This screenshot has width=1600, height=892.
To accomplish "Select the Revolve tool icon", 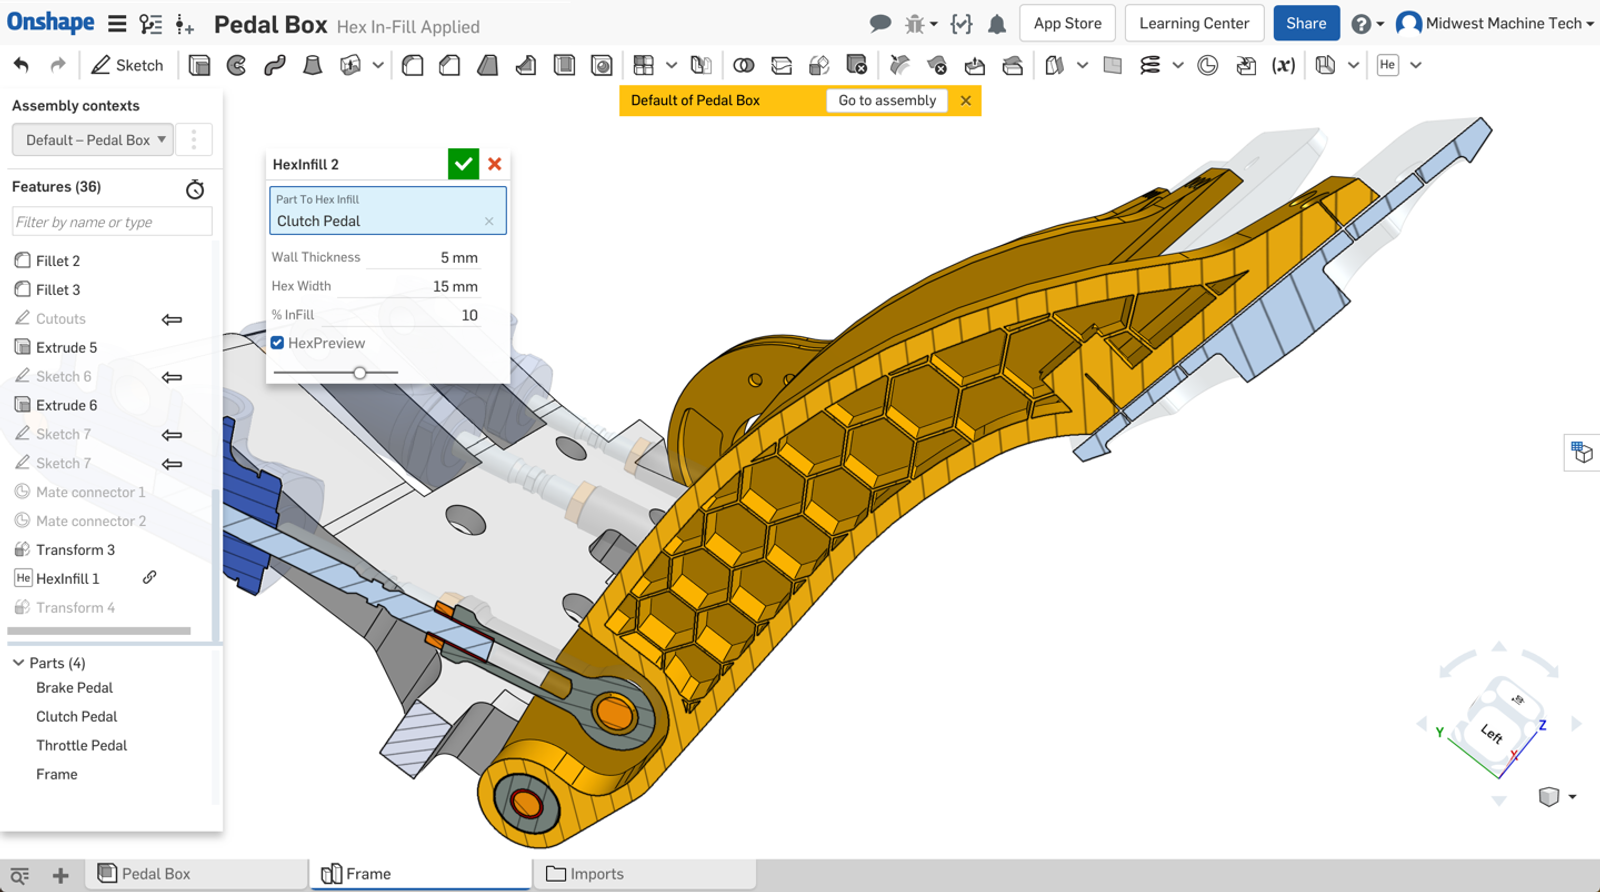I will tap(237, 65).
